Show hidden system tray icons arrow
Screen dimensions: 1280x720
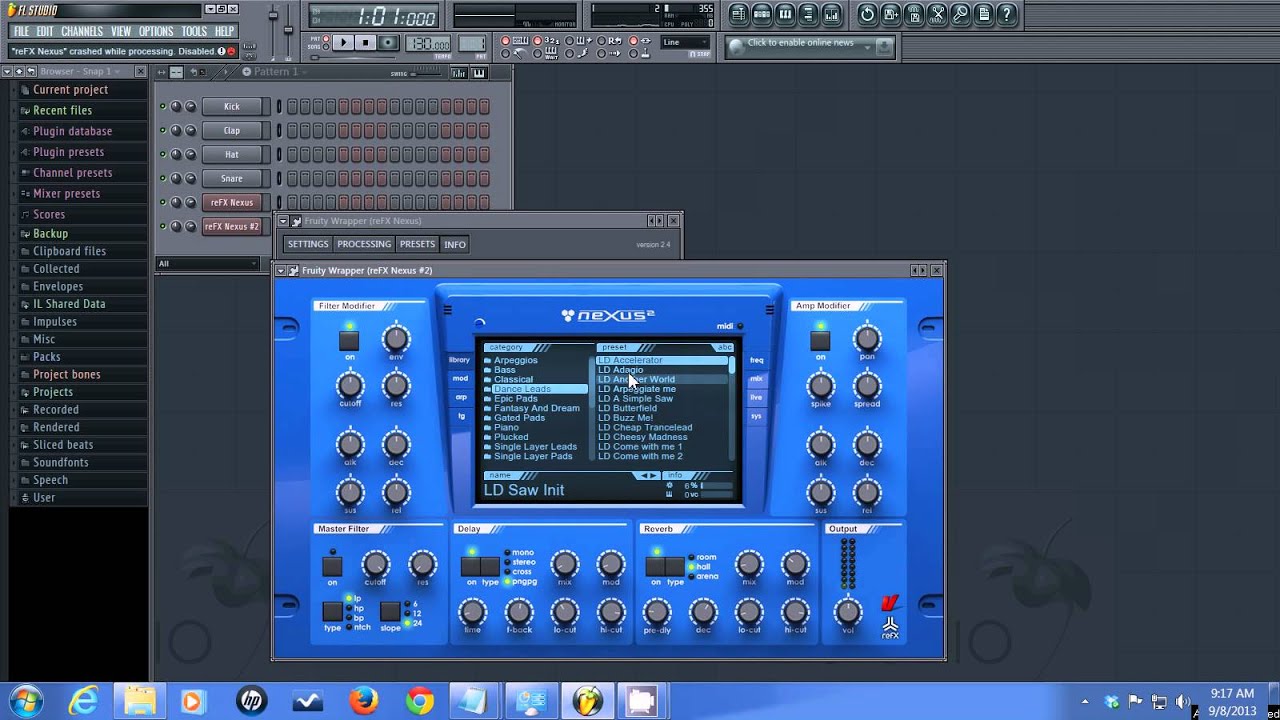click(1085, 702)
